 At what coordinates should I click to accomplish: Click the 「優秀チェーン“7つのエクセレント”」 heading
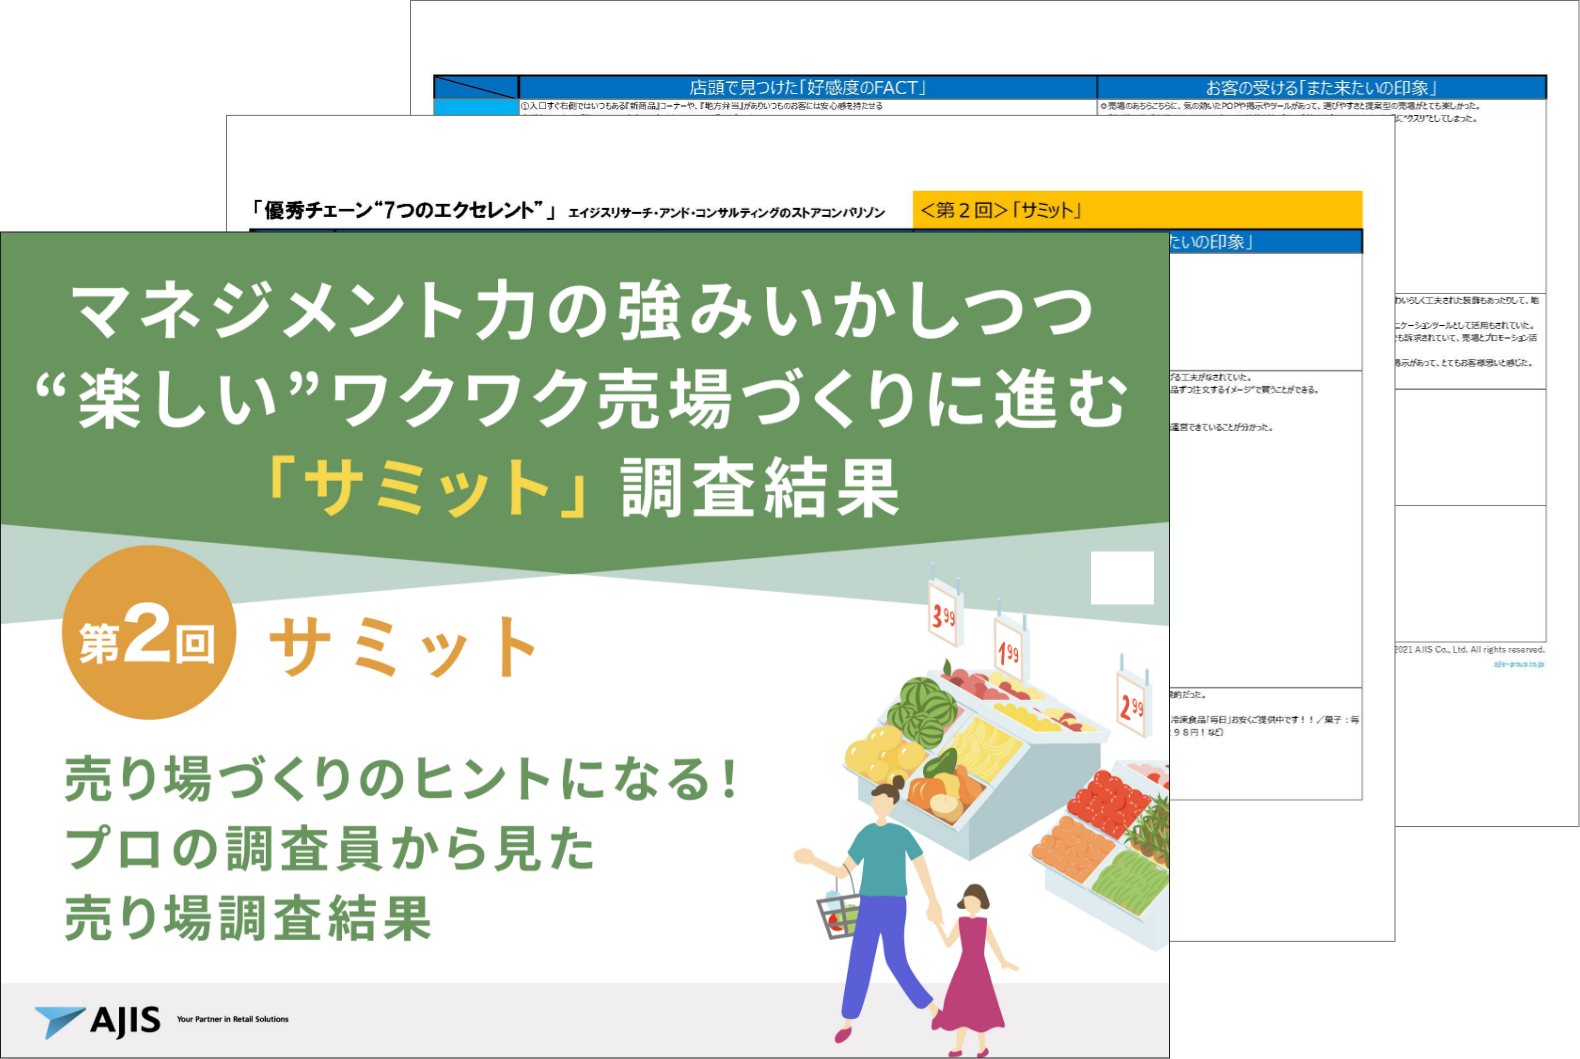[405, 210]
